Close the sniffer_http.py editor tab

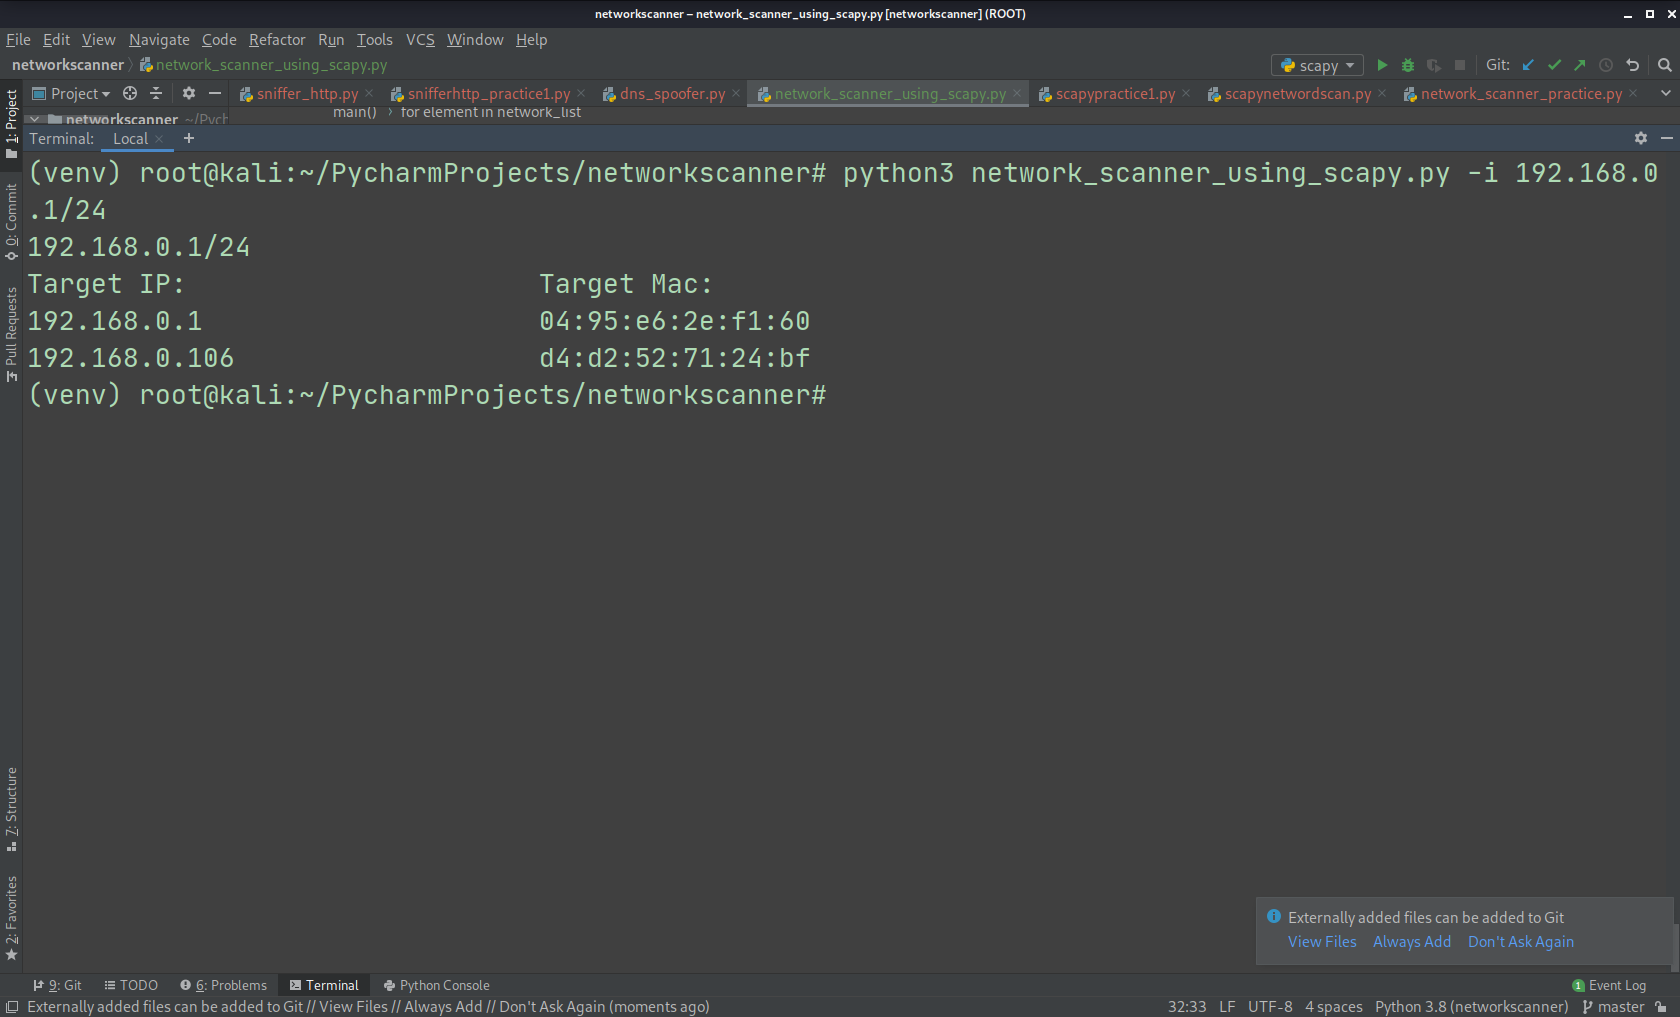pos(369,93)
